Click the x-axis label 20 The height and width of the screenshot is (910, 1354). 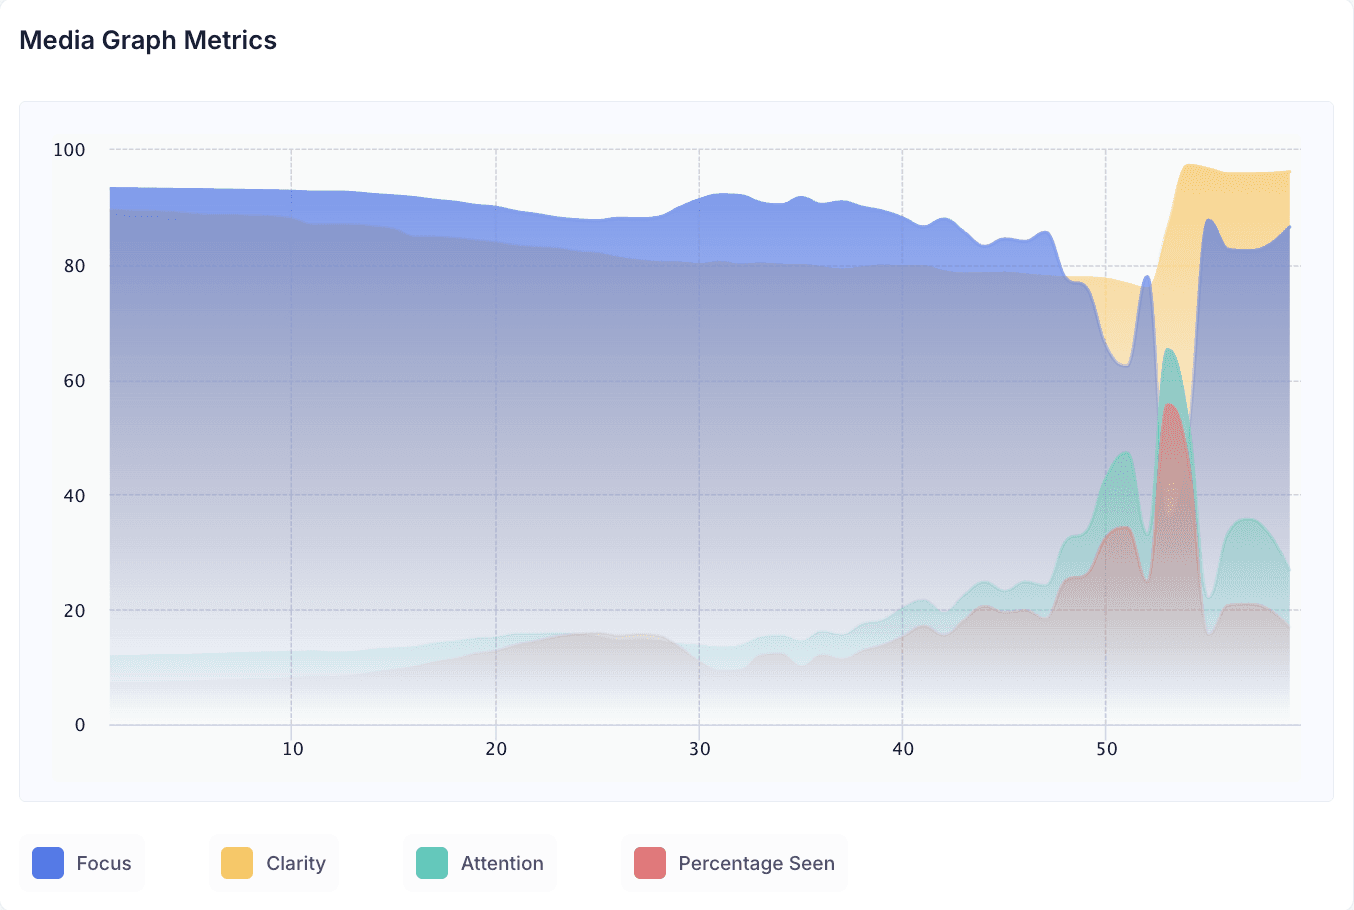496,749
